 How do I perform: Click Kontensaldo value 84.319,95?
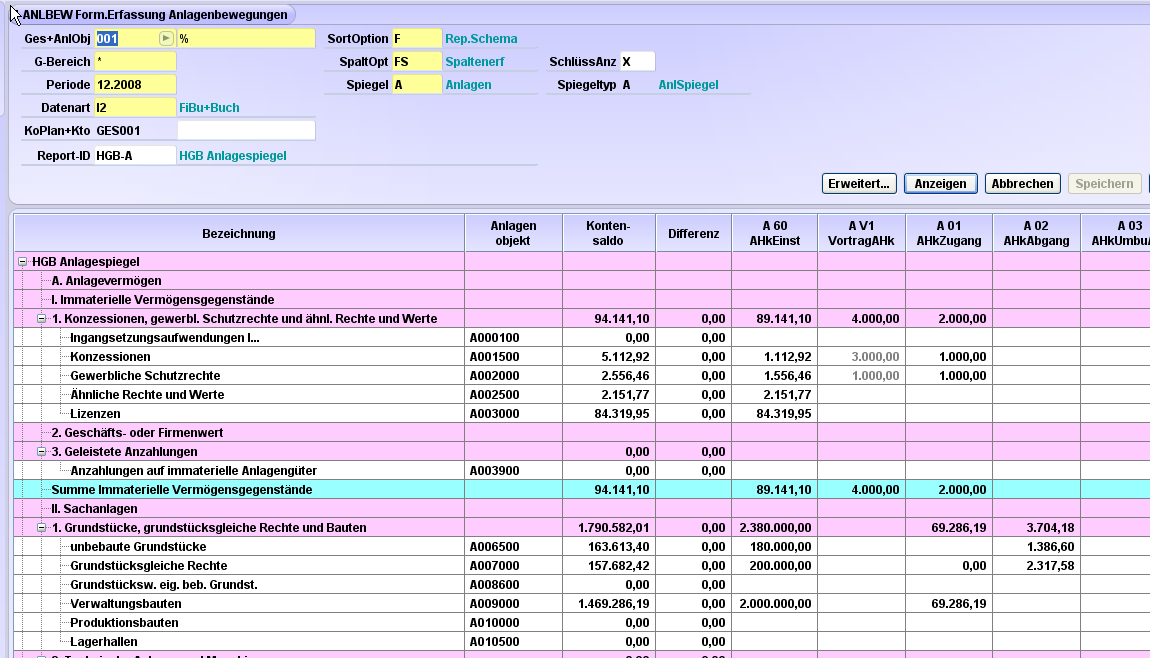click(x=622, y=414)
